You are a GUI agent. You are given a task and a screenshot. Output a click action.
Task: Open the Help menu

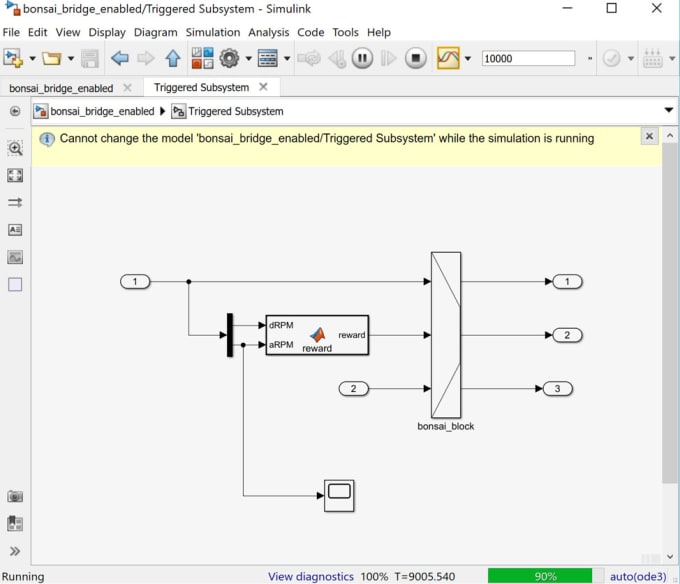tap(379, 33)
